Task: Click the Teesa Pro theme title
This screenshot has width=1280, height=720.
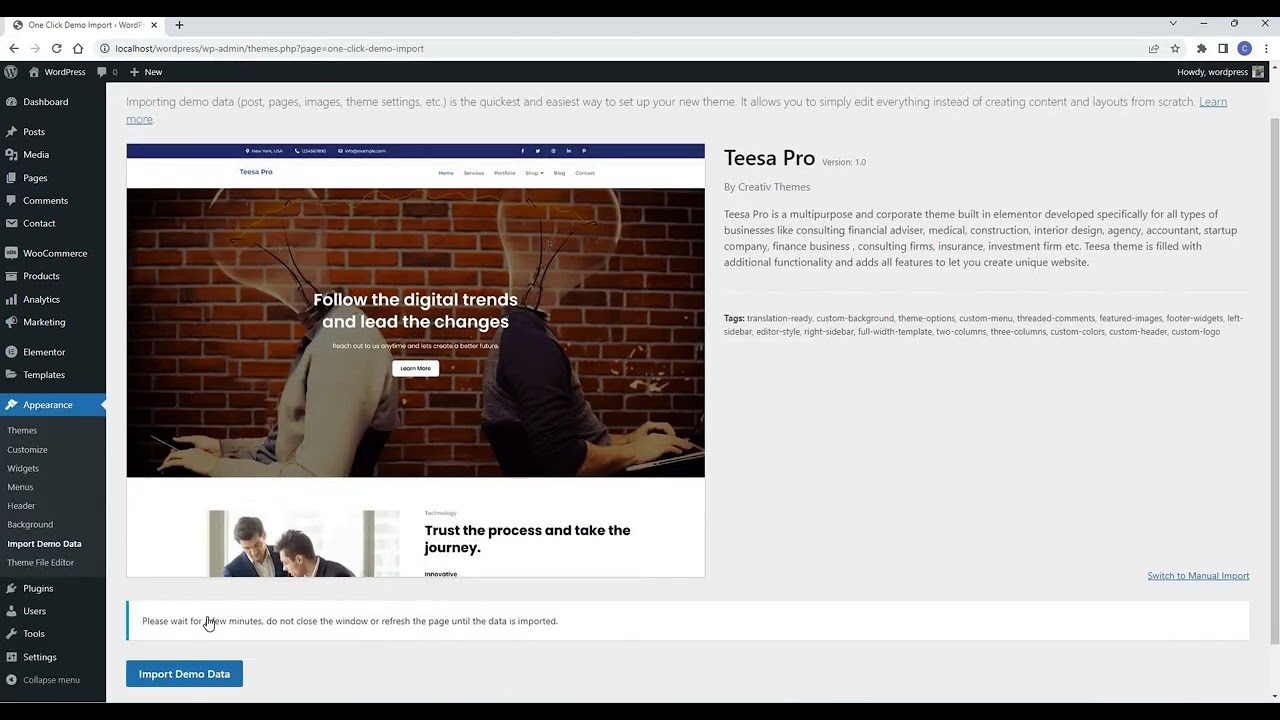Action: (x=769, y=158)
